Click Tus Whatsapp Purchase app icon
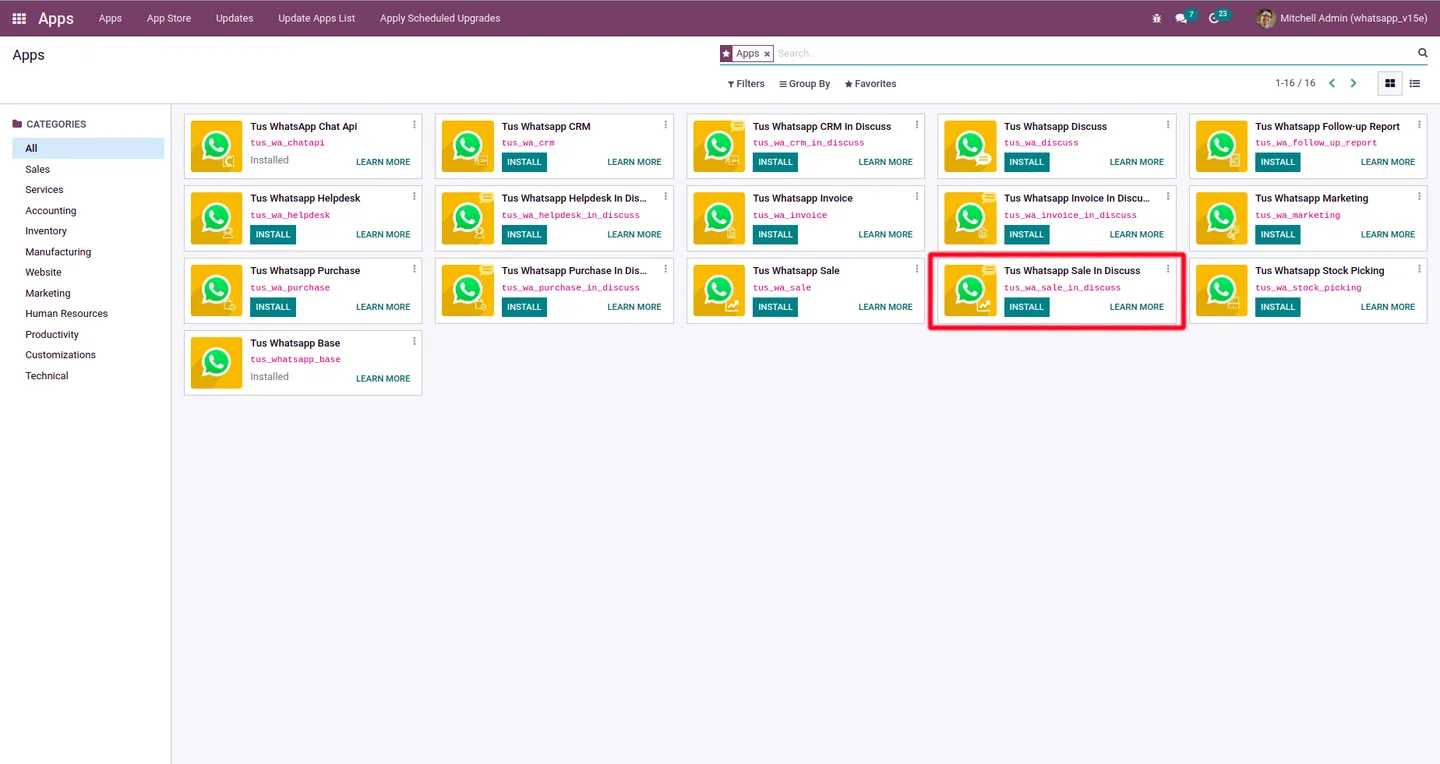1440x764 pixels. 217,291
